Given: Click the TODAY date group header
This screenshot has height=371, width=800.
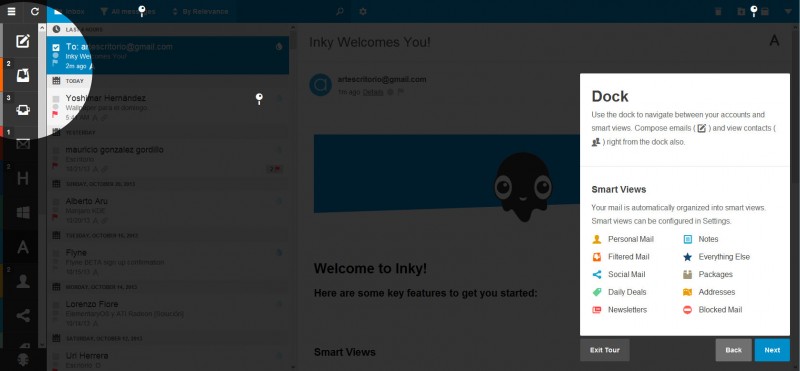Looking at the screenshot, I should tap(168, 81).
